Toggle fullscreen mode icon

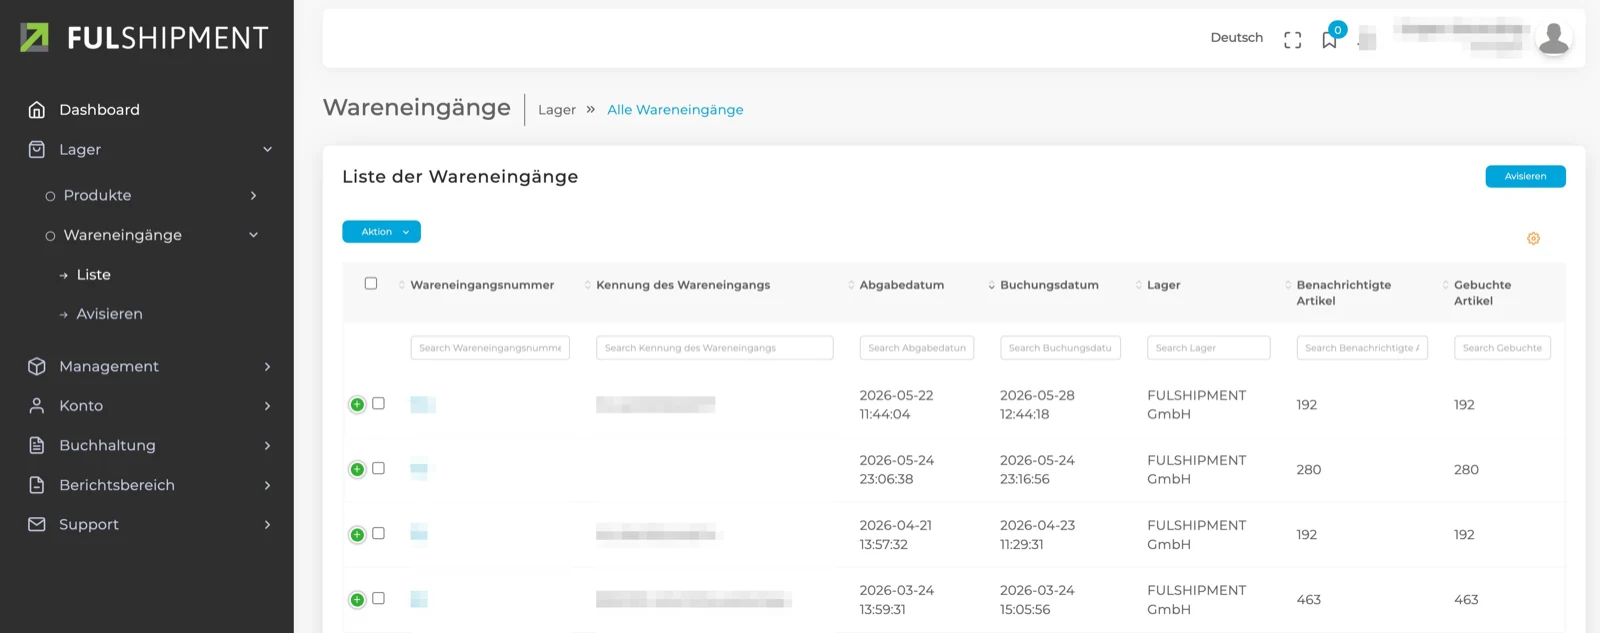[x=1293, y=40]
